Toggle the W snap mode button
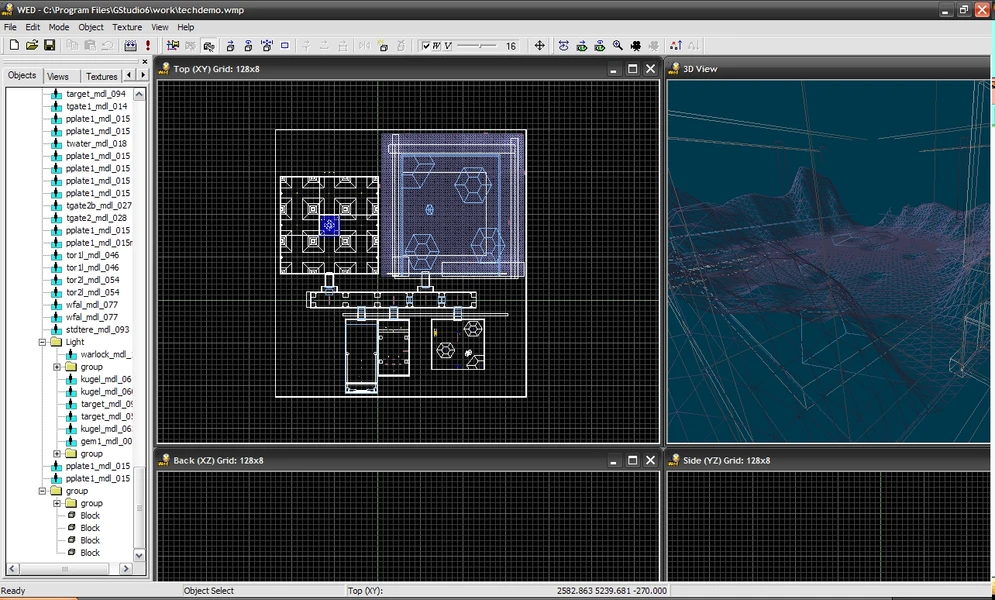Screen dimensions: 995x600 tap(437, 46)
